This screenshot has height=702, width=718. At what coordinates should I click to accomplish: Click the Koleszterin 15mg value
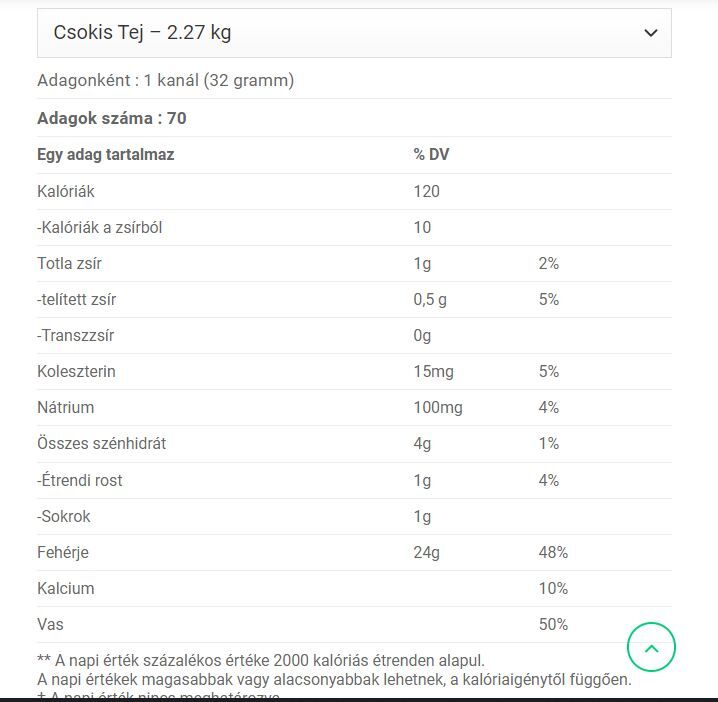[x=434, y=371]
